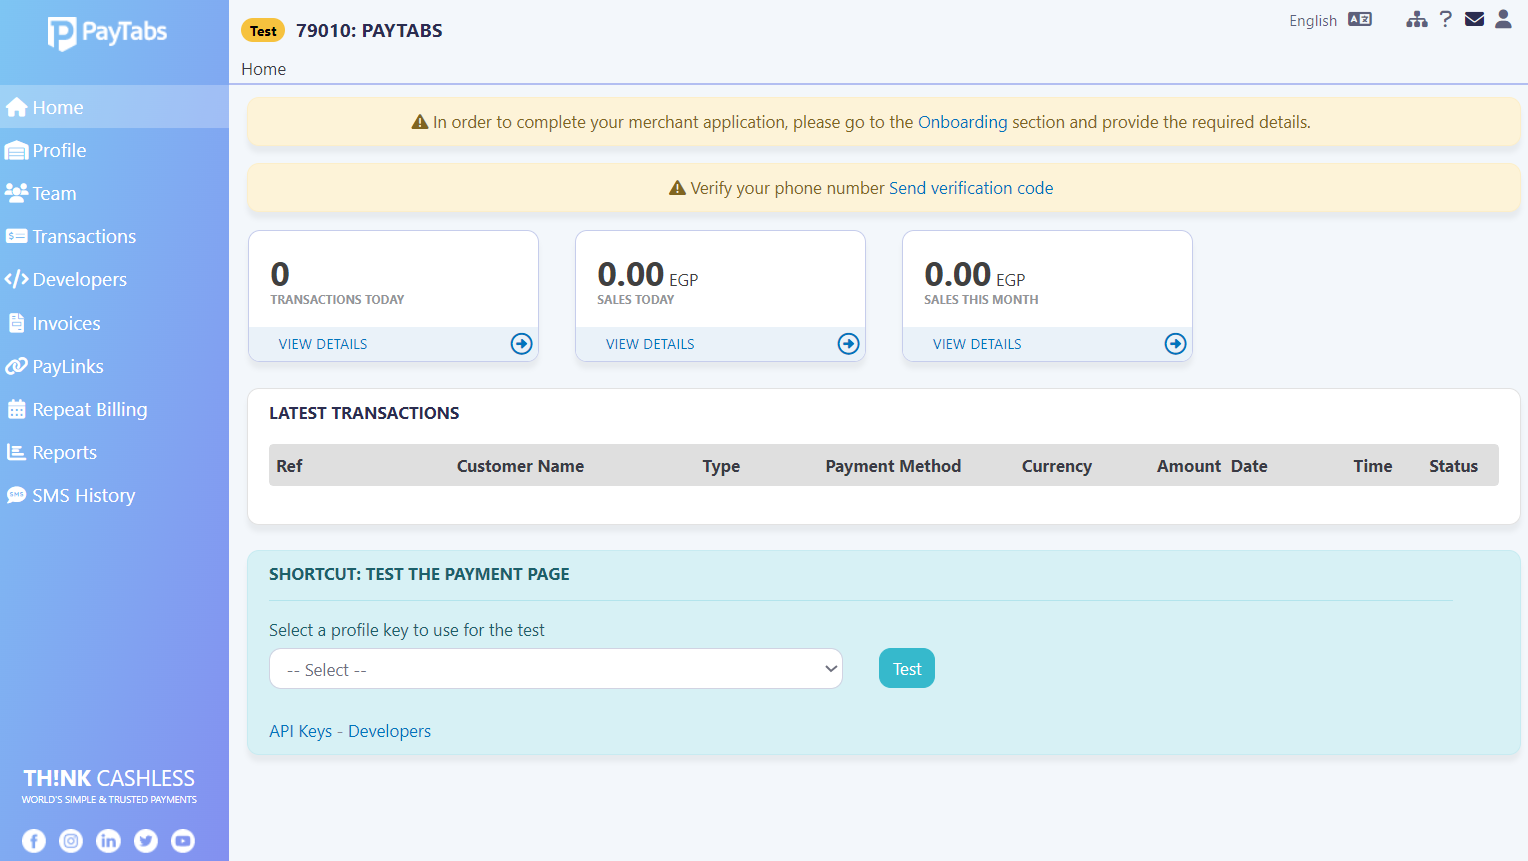Open API Keys - Developers link

pos(350,731)
